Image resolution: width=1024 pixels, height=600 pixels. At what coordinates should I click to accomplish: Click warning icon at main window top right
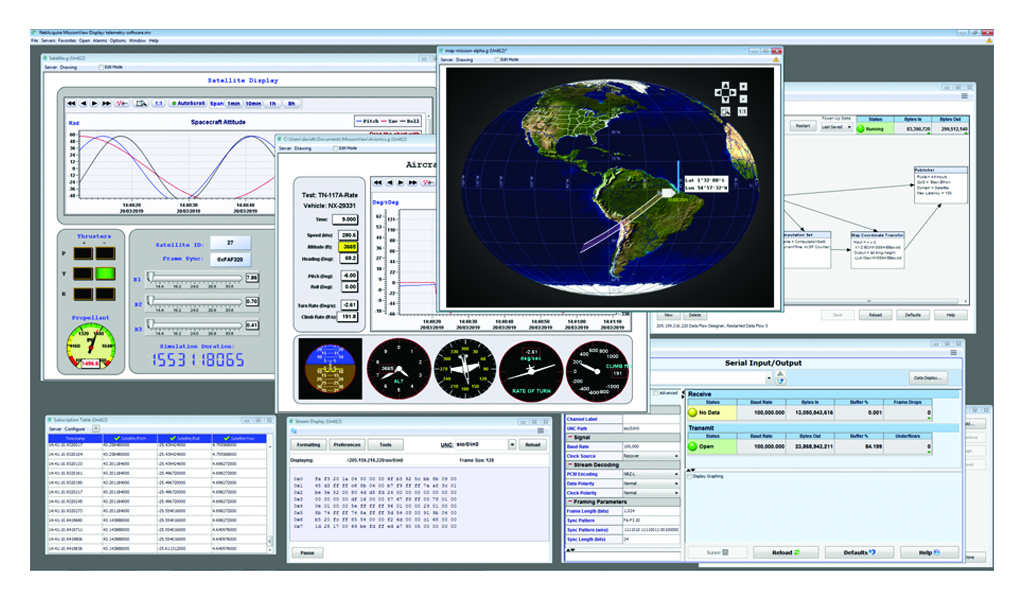[989, 40]
